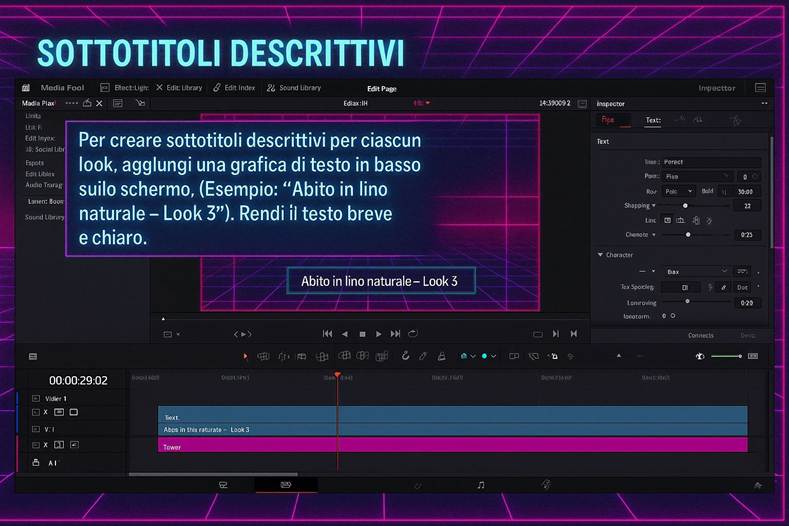
Task: Select Edit Inyex in the left list
Action: pos(40,138)
